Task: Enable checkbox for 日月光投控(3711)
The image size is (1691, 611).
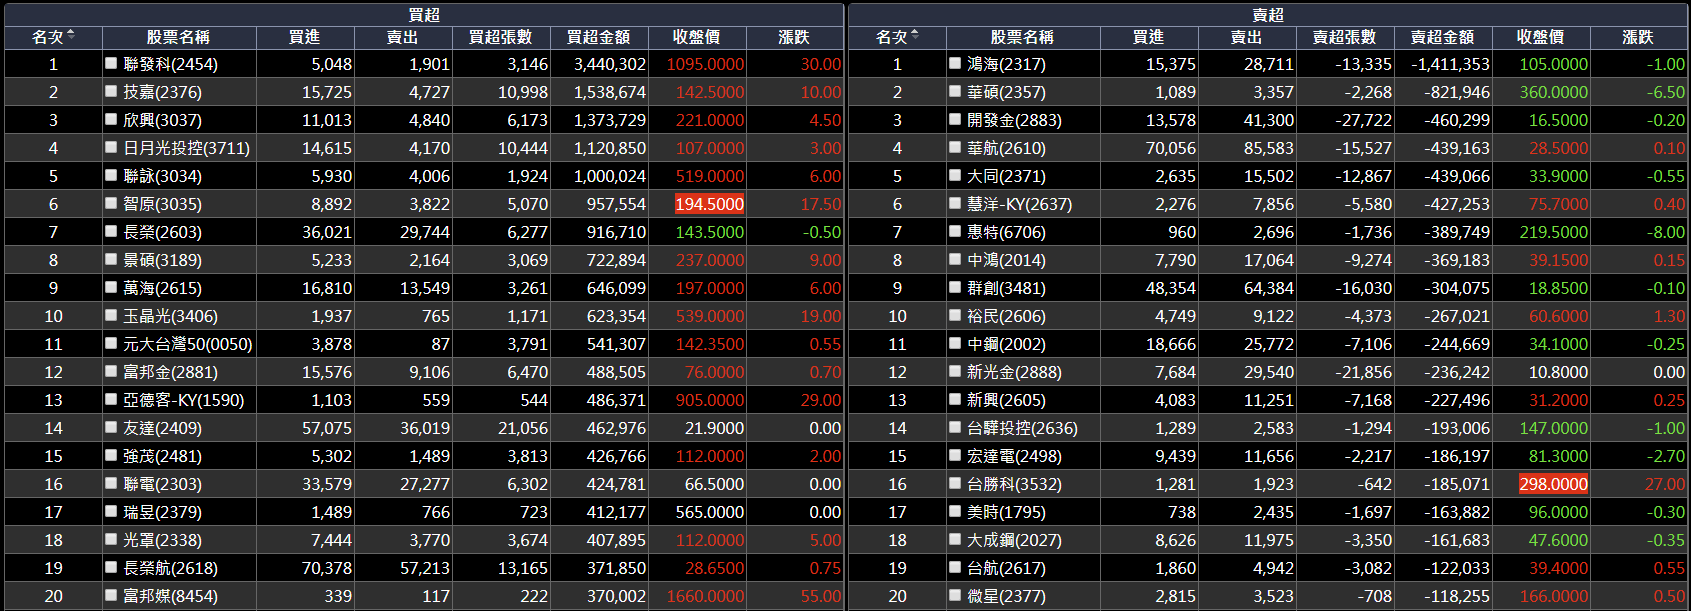Action: click(111, 147)
